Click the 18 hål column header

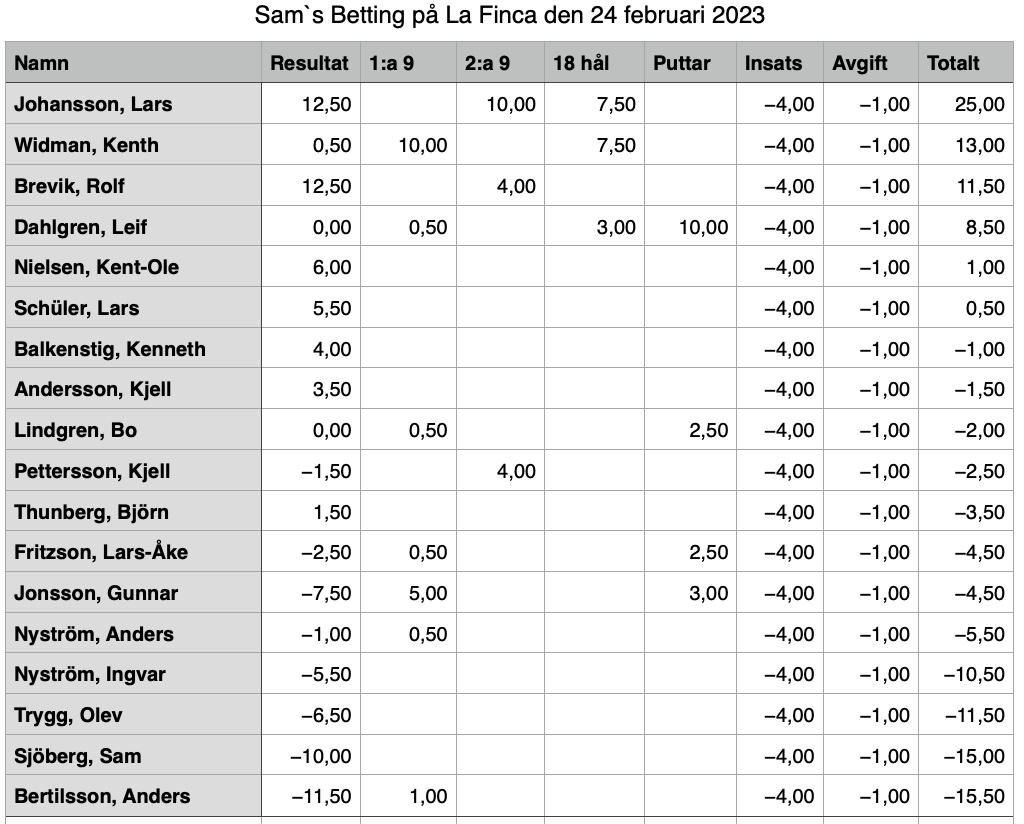594,63
